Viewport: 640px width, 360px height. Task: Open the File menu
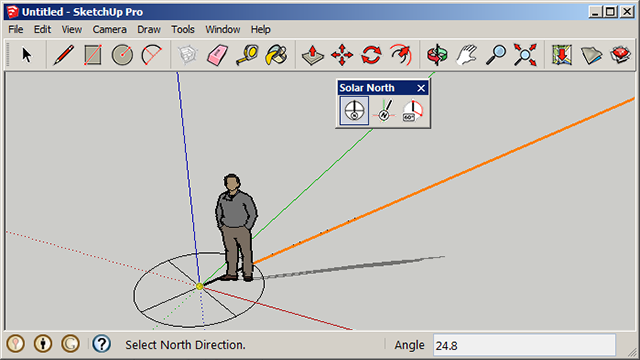pyautogui.click(x=16, y=29)
